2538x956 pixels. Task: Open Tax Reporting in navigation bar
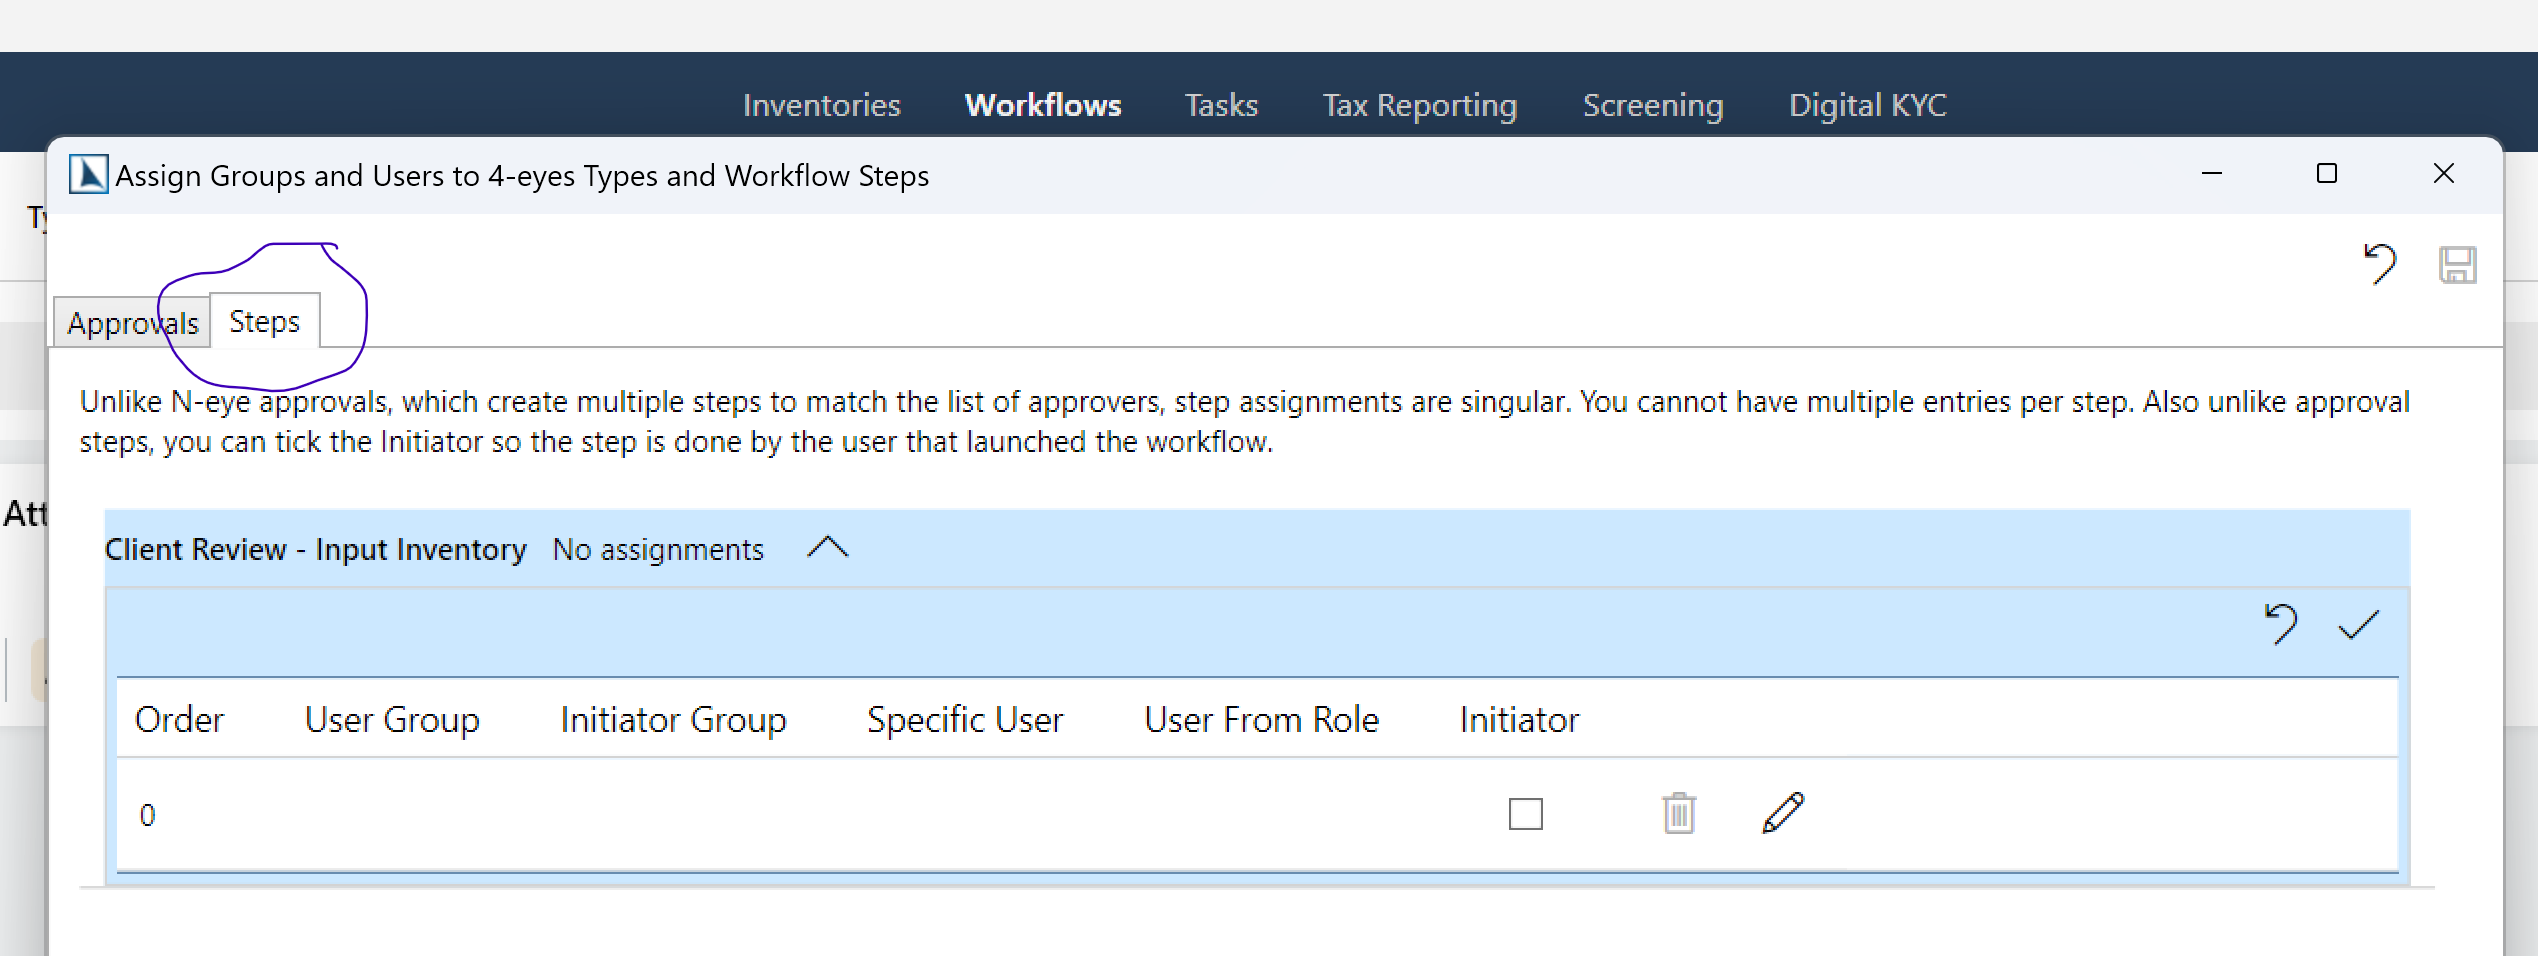pyautogui.click(x=1420, y=105)
